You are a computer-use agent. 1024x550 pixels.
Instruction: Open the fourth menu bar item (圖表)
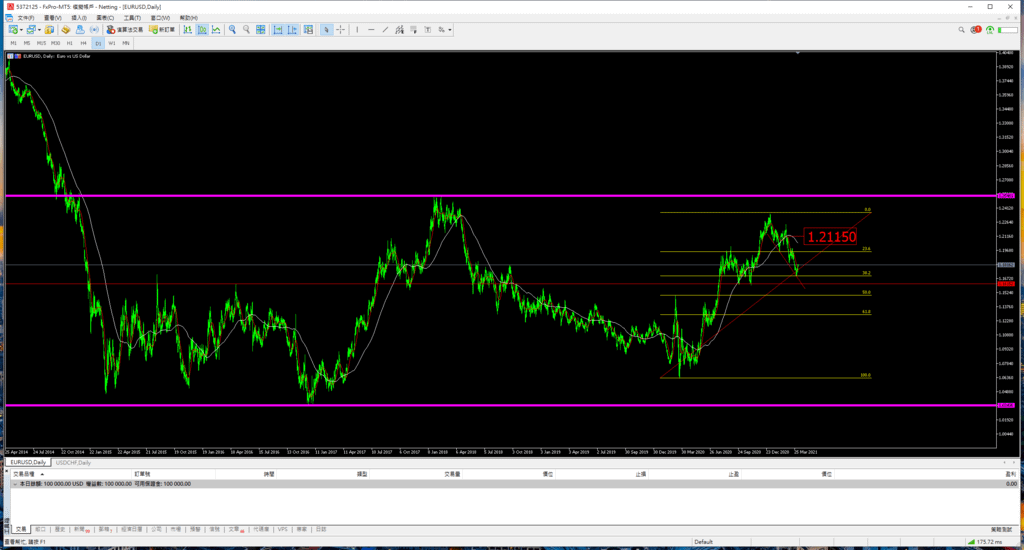coord(104,18)
